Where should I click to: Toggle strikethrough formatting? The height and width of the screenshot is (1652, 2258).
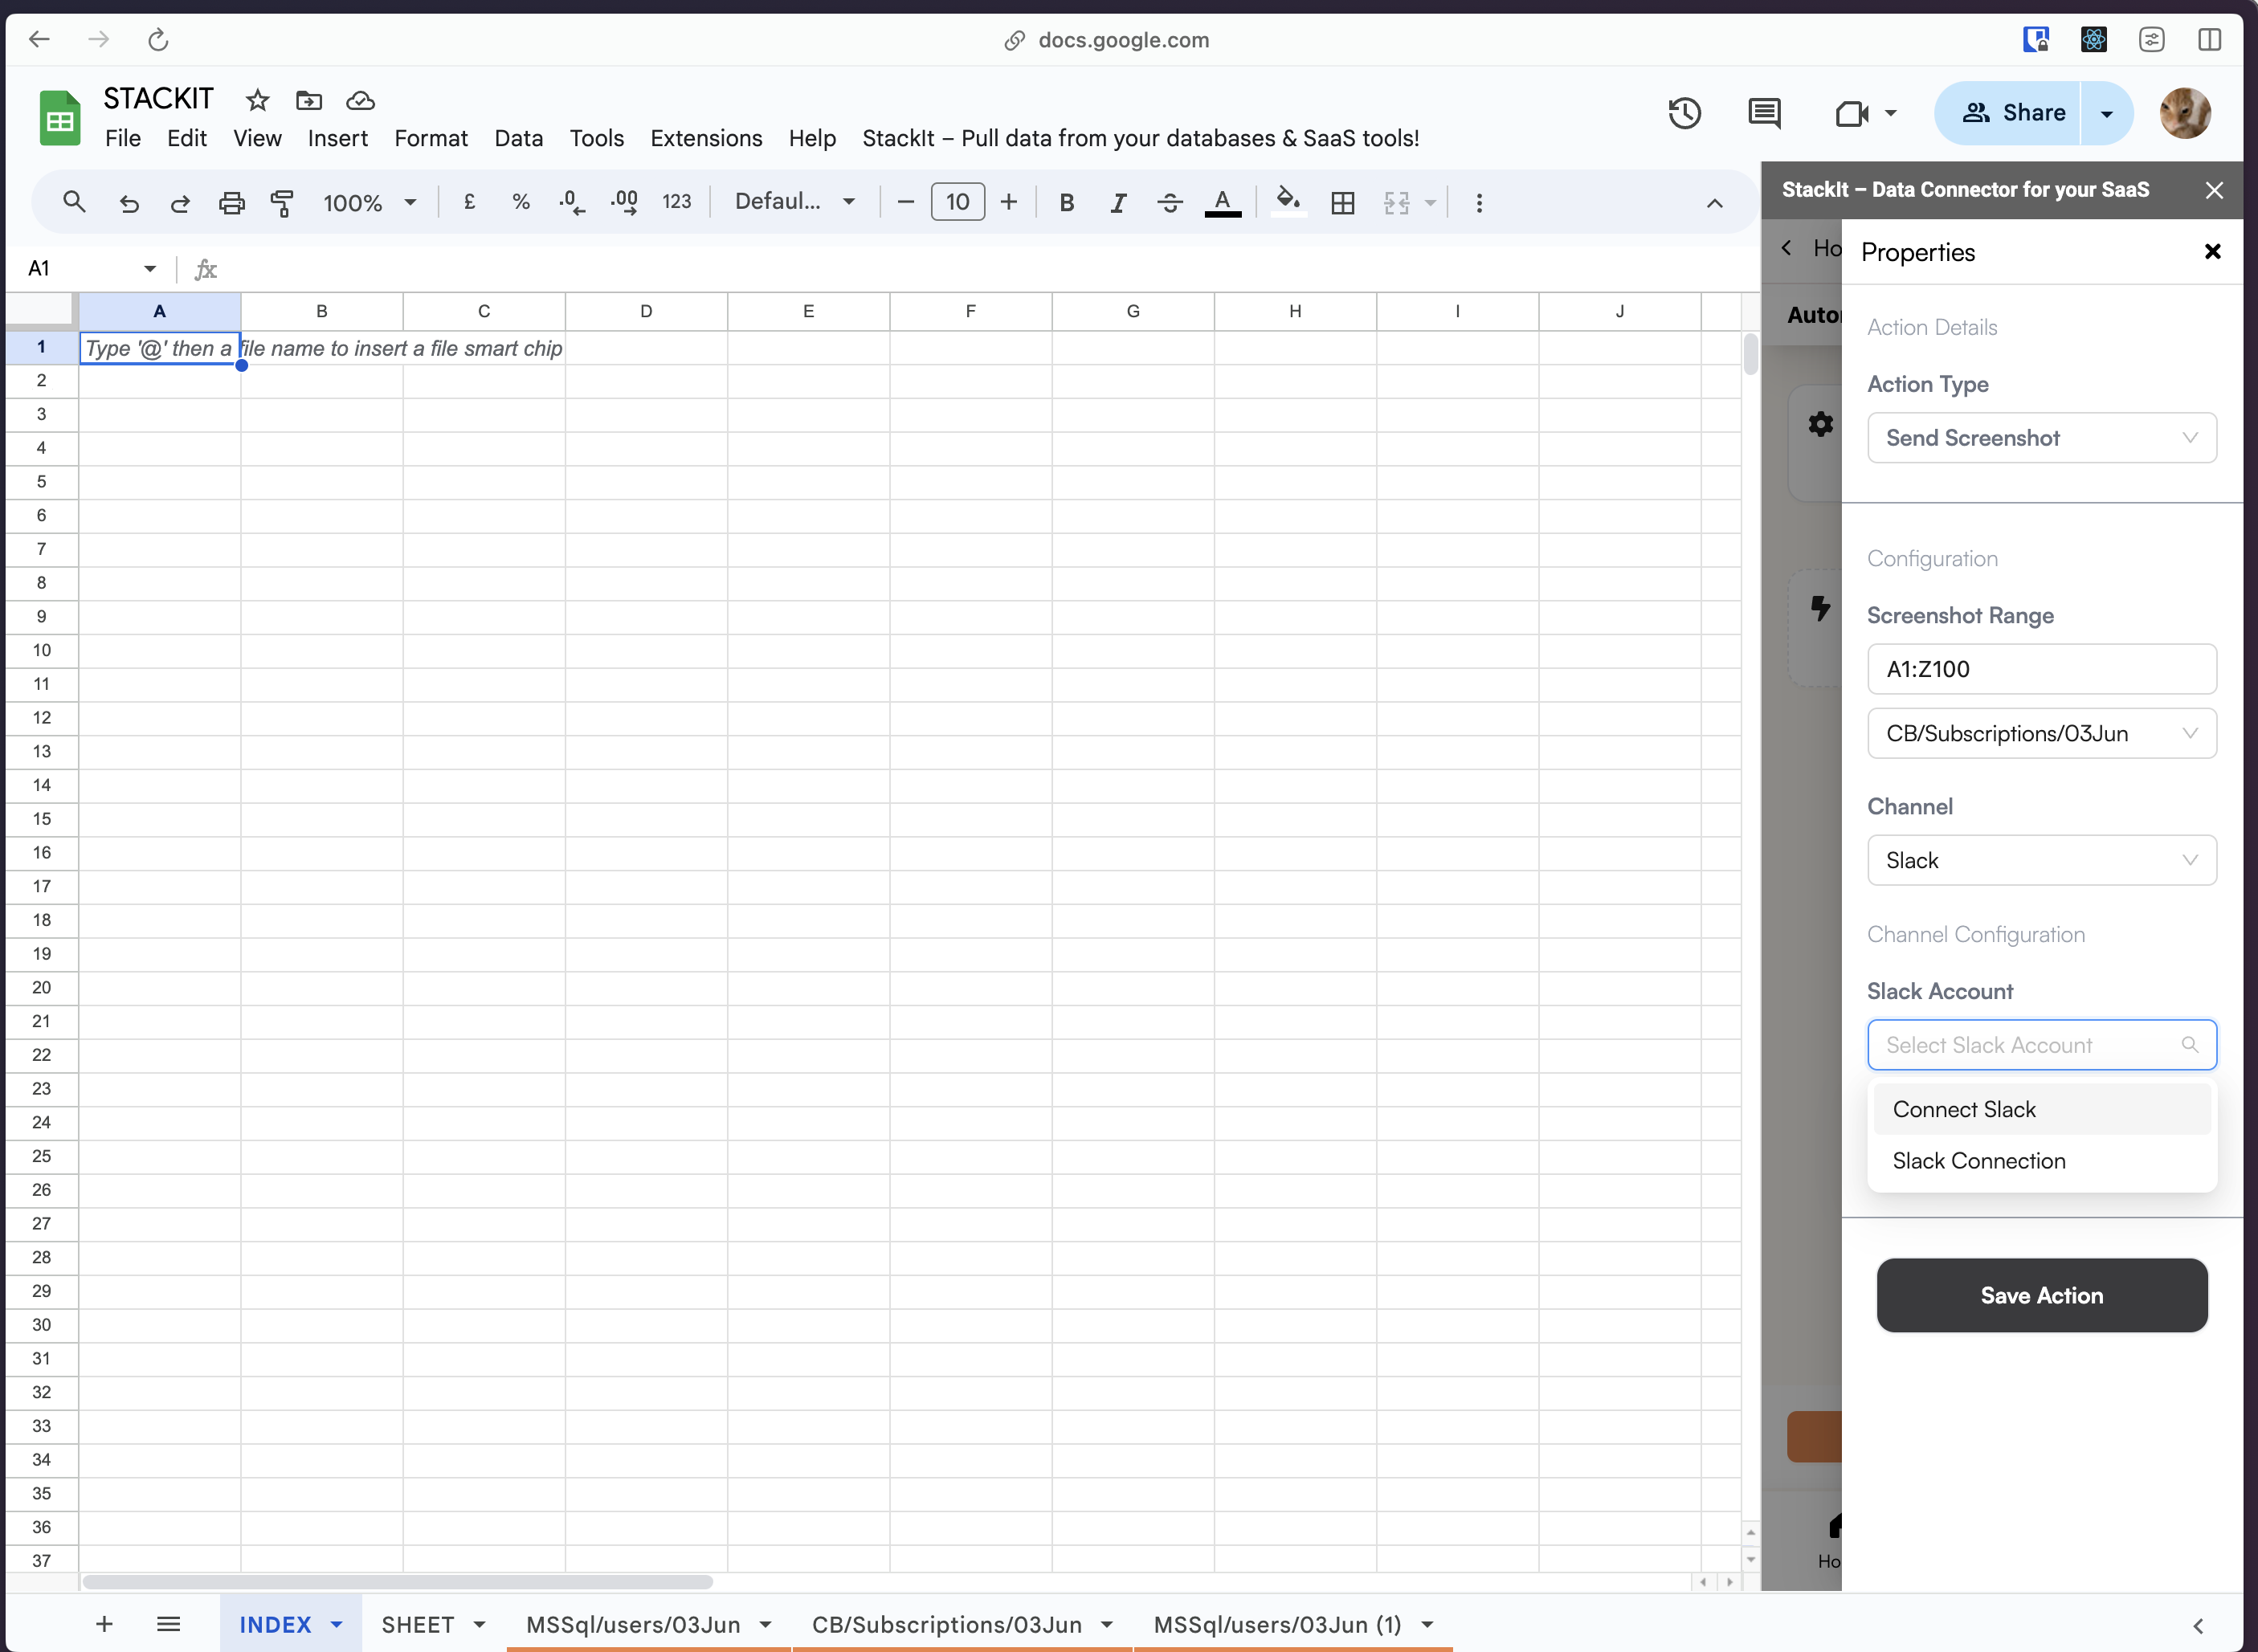tap(1169, 203)
